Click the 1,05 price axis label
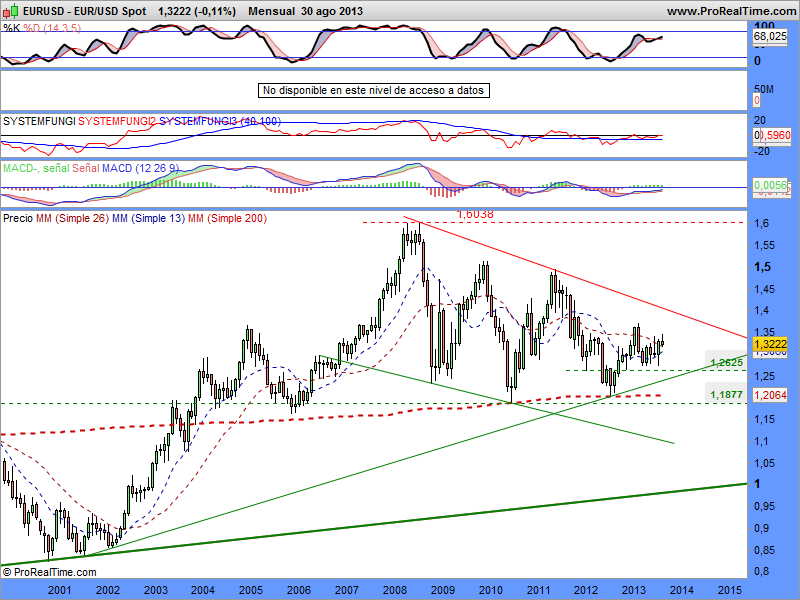 point(765,463)
